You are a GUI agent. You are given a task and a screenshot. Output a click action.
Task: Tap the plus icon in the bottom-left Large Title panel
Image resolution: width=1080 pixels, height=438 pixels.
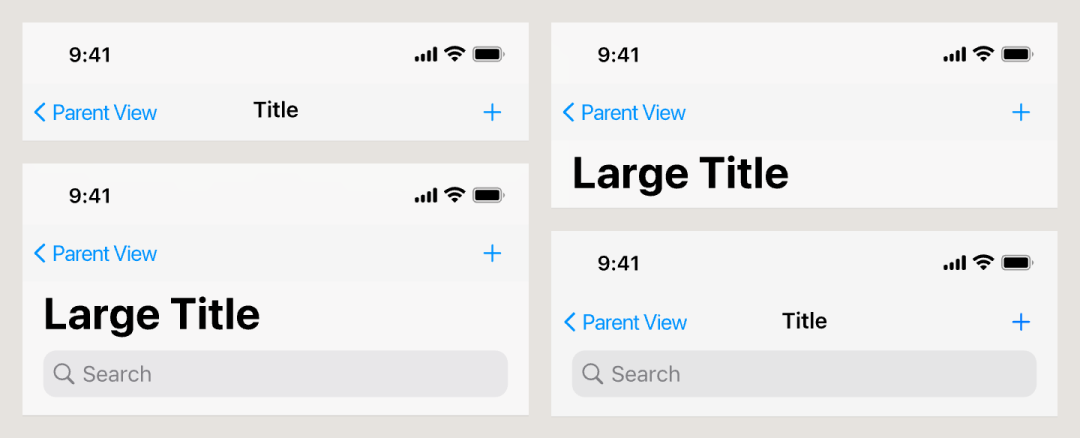(492, 253)
